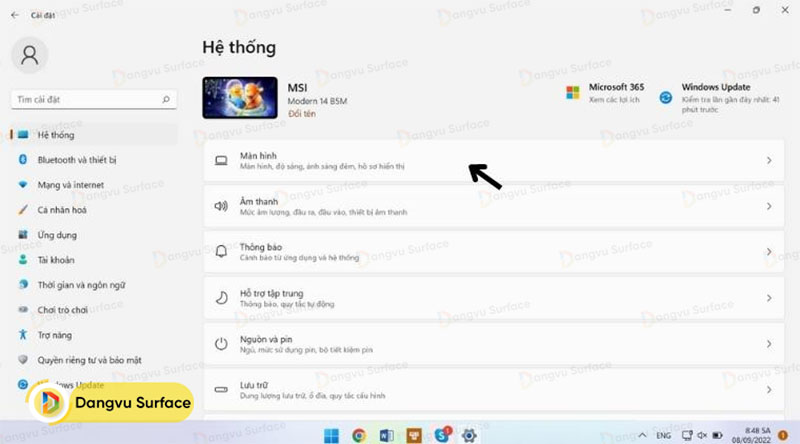The width and height of the screenshot is (800, 444).
Task: Expand the Thông báo row chevron
Action: coord(769,252)
